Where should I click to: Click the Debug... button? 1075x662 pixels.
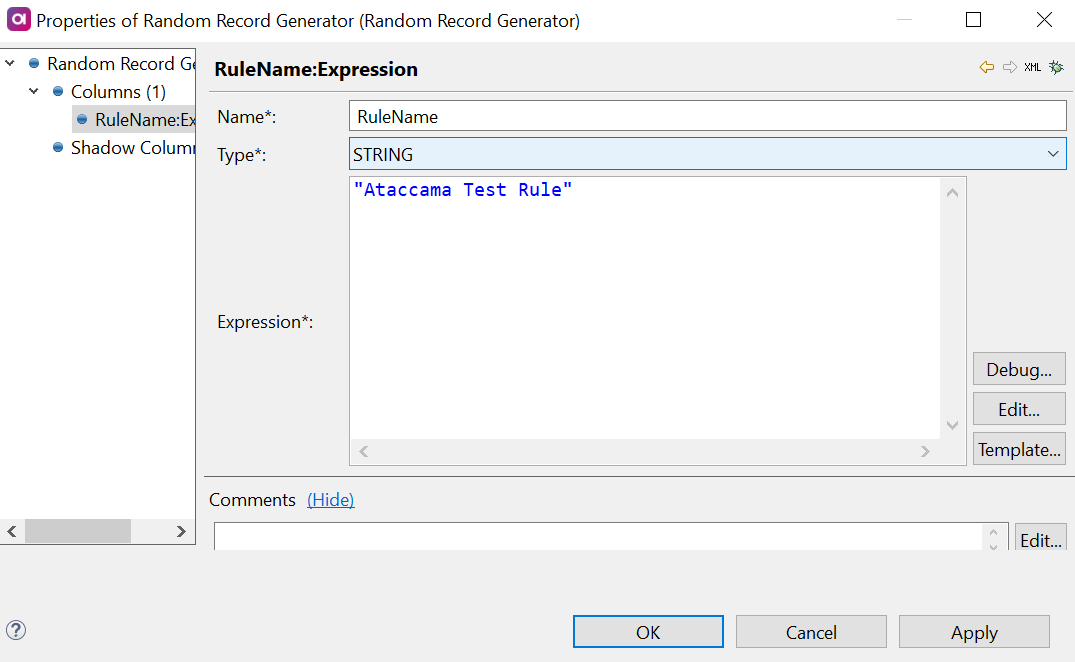[1018, 369]
